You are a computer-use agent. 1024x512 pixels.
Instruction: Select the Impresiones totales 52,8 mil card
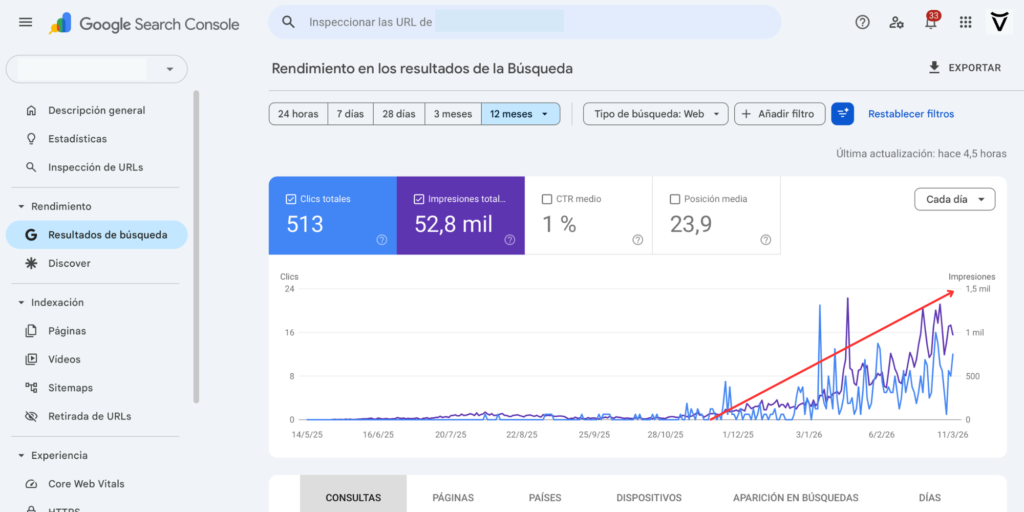pos(460,216)
